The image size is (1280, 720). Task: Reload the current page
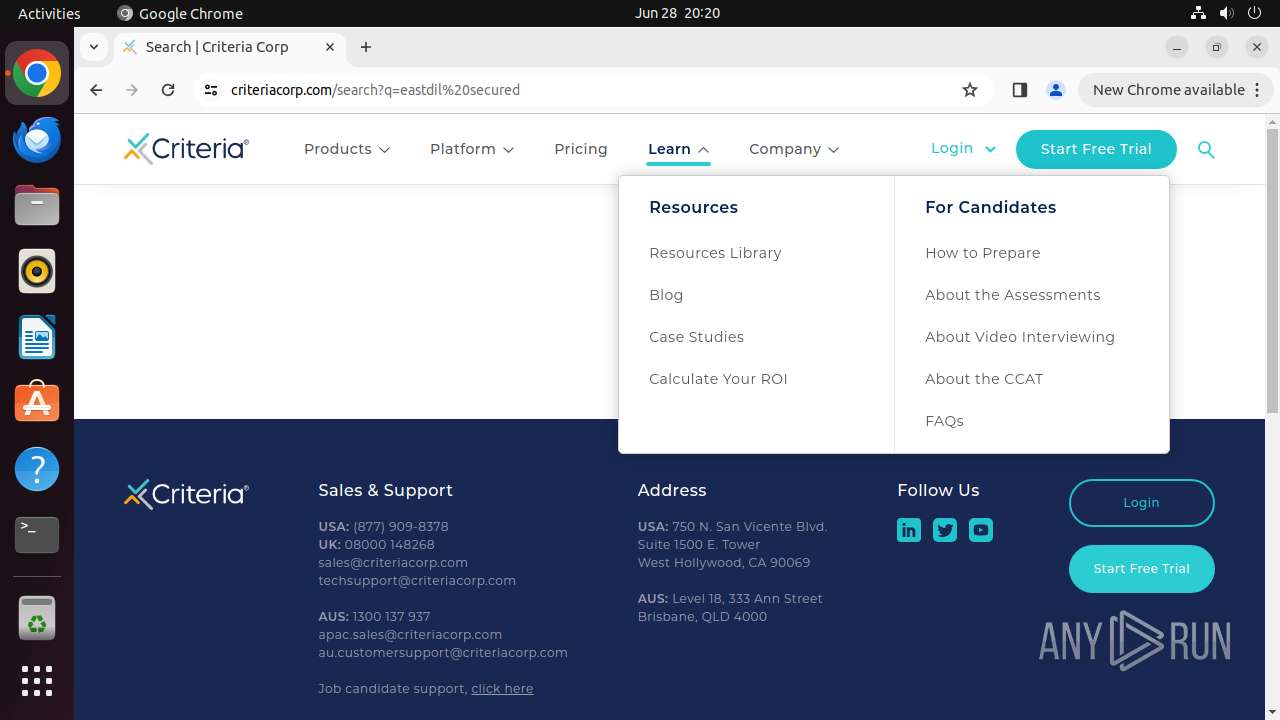point(168,90)
